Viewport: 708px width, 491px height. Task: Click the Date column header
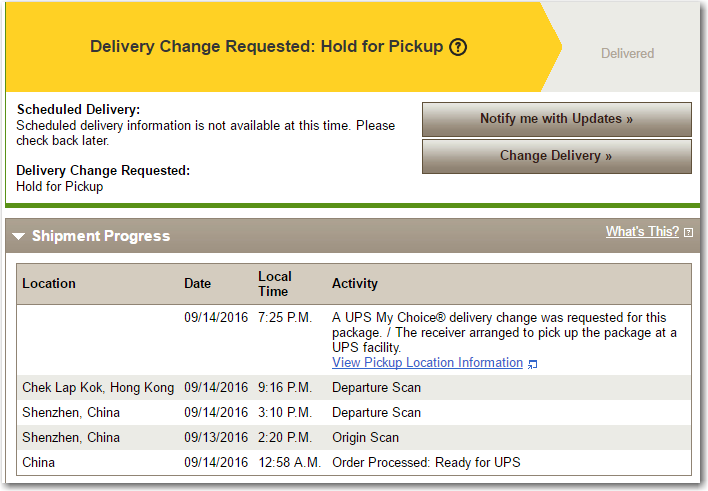point(197,284)
